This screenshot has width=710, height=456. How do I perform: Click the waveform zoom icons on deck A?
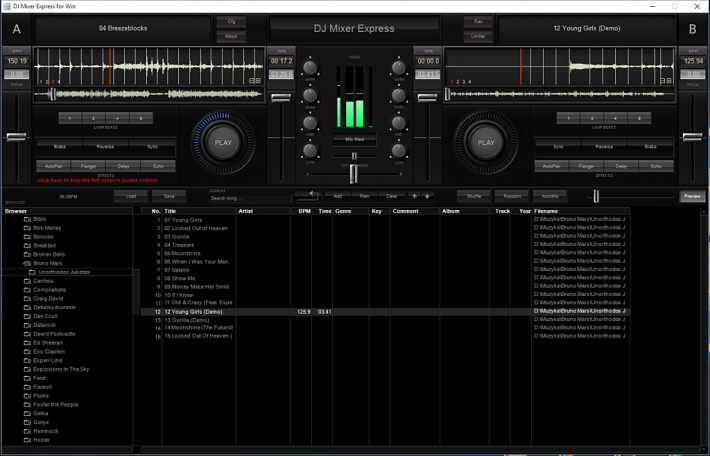pyautogui.click(x=255, y=81)
